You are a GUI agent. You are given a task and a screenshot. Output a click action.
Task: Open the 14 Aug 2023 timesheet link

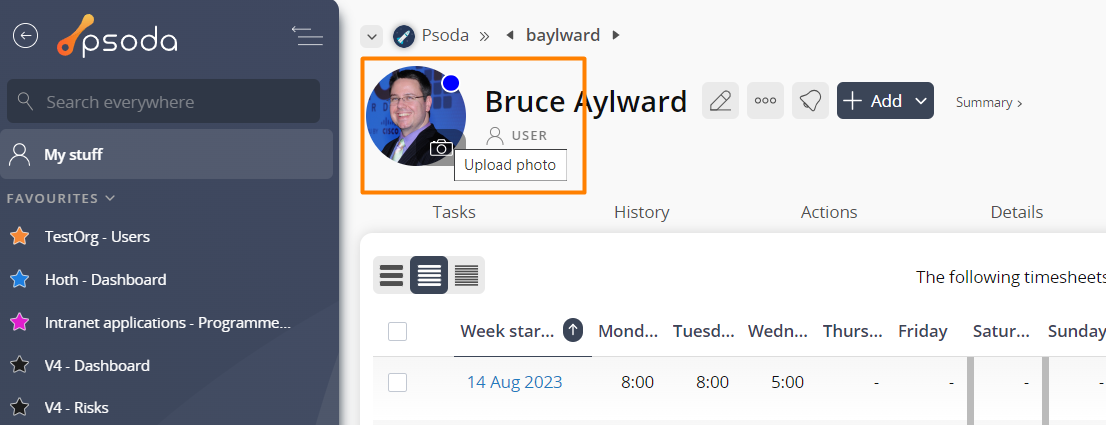pyautogui.click(x=514, y=382)
